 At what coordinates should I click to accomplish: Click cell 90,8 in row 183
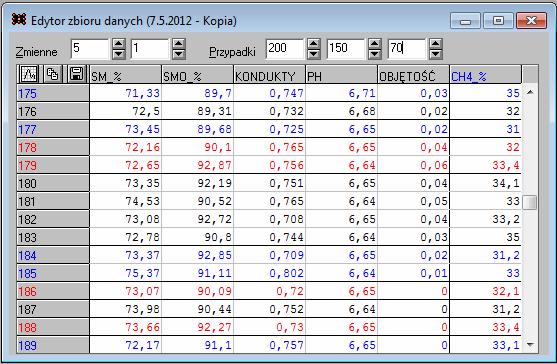coord(198,237)
